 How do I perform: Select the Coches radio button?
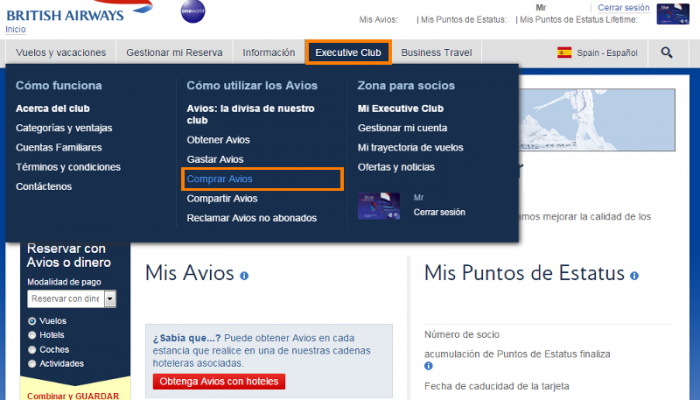click(x=32, y=350)
